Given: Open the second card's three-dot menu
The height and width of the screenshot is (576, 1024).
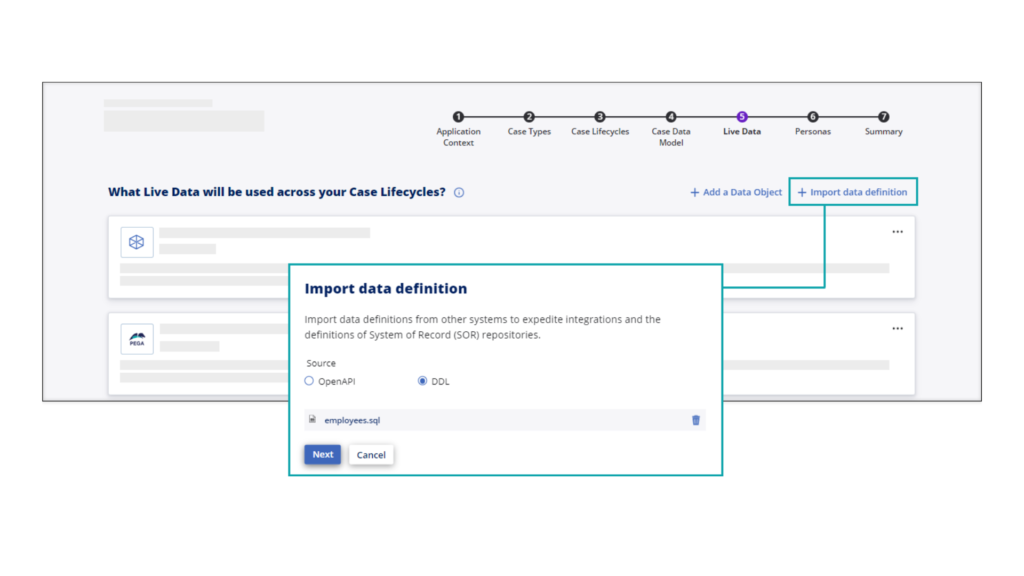Looking at the screenshot, I should [x=897, y=328].
